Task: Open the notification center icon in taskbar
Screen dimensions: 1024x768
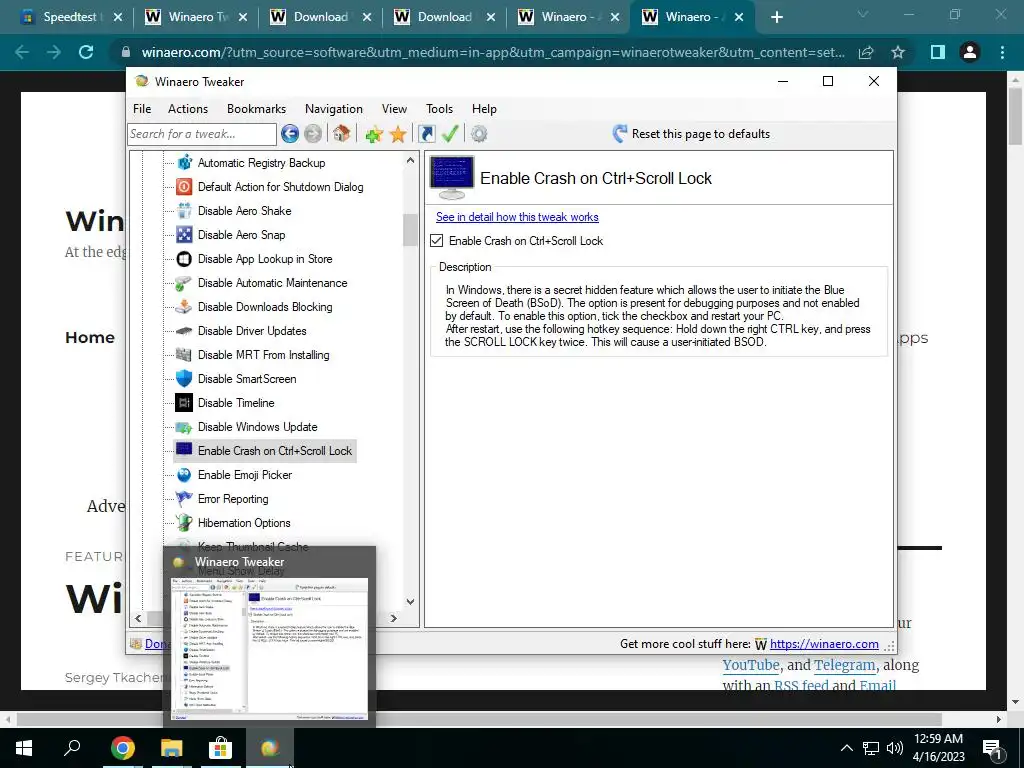Action: (x=992, y=748)
